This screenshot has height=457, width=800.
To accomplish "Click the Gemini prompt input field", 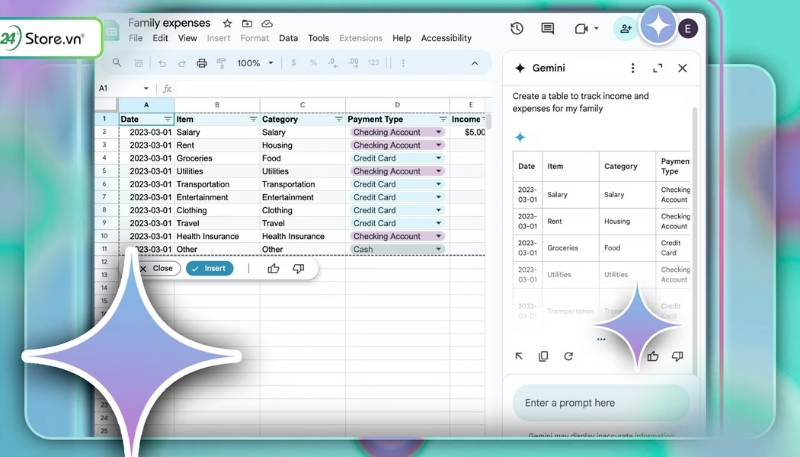I will (x=601, y=402).
